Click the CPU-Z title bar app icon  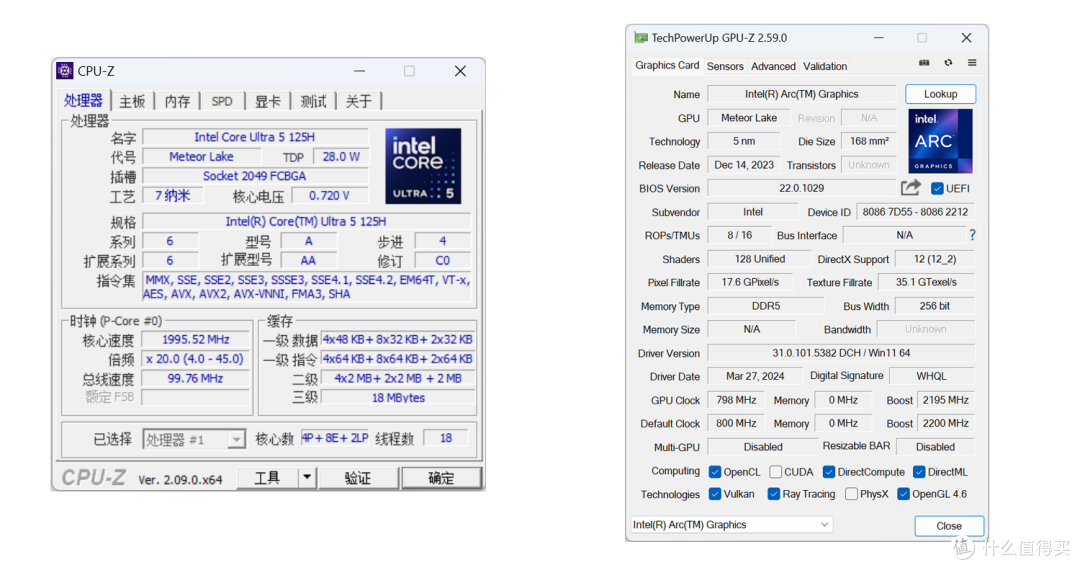[65, 70]
